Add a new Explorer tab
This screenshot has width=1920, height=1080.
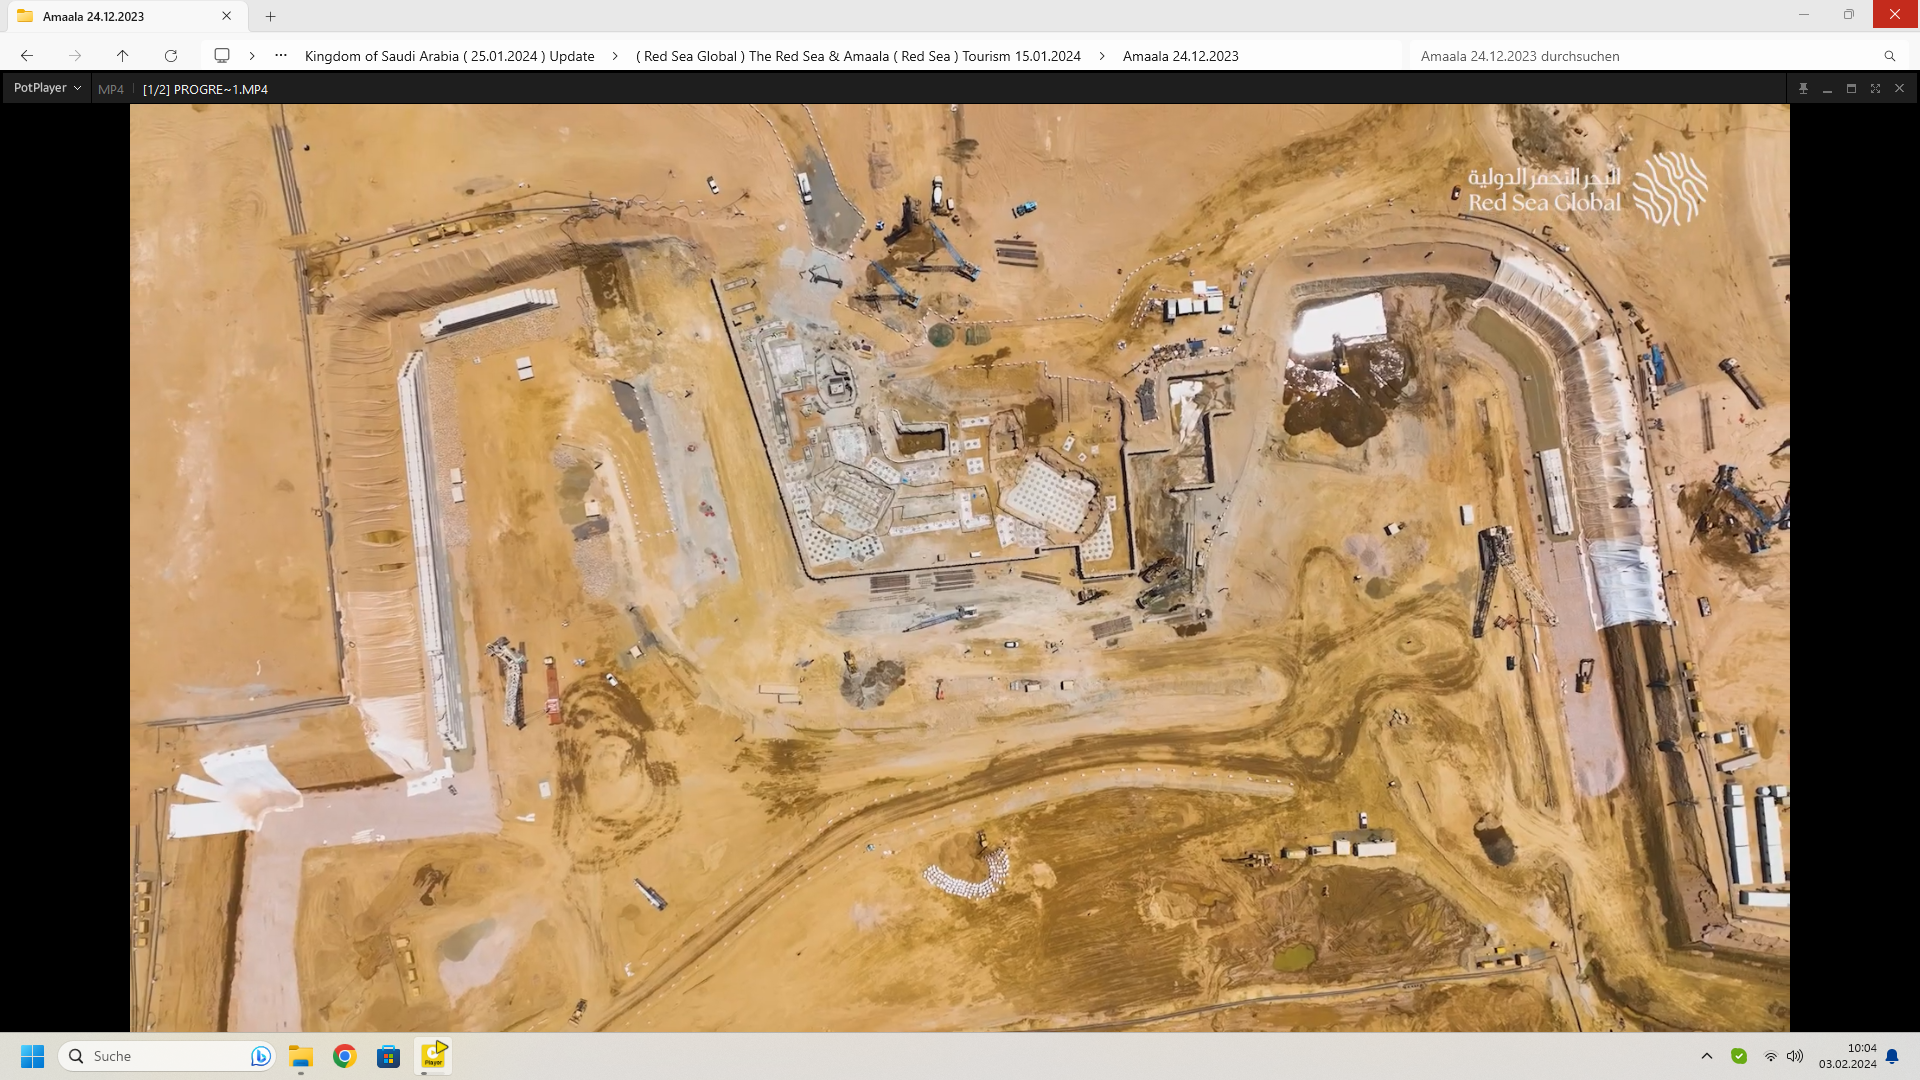click(270, 16)
